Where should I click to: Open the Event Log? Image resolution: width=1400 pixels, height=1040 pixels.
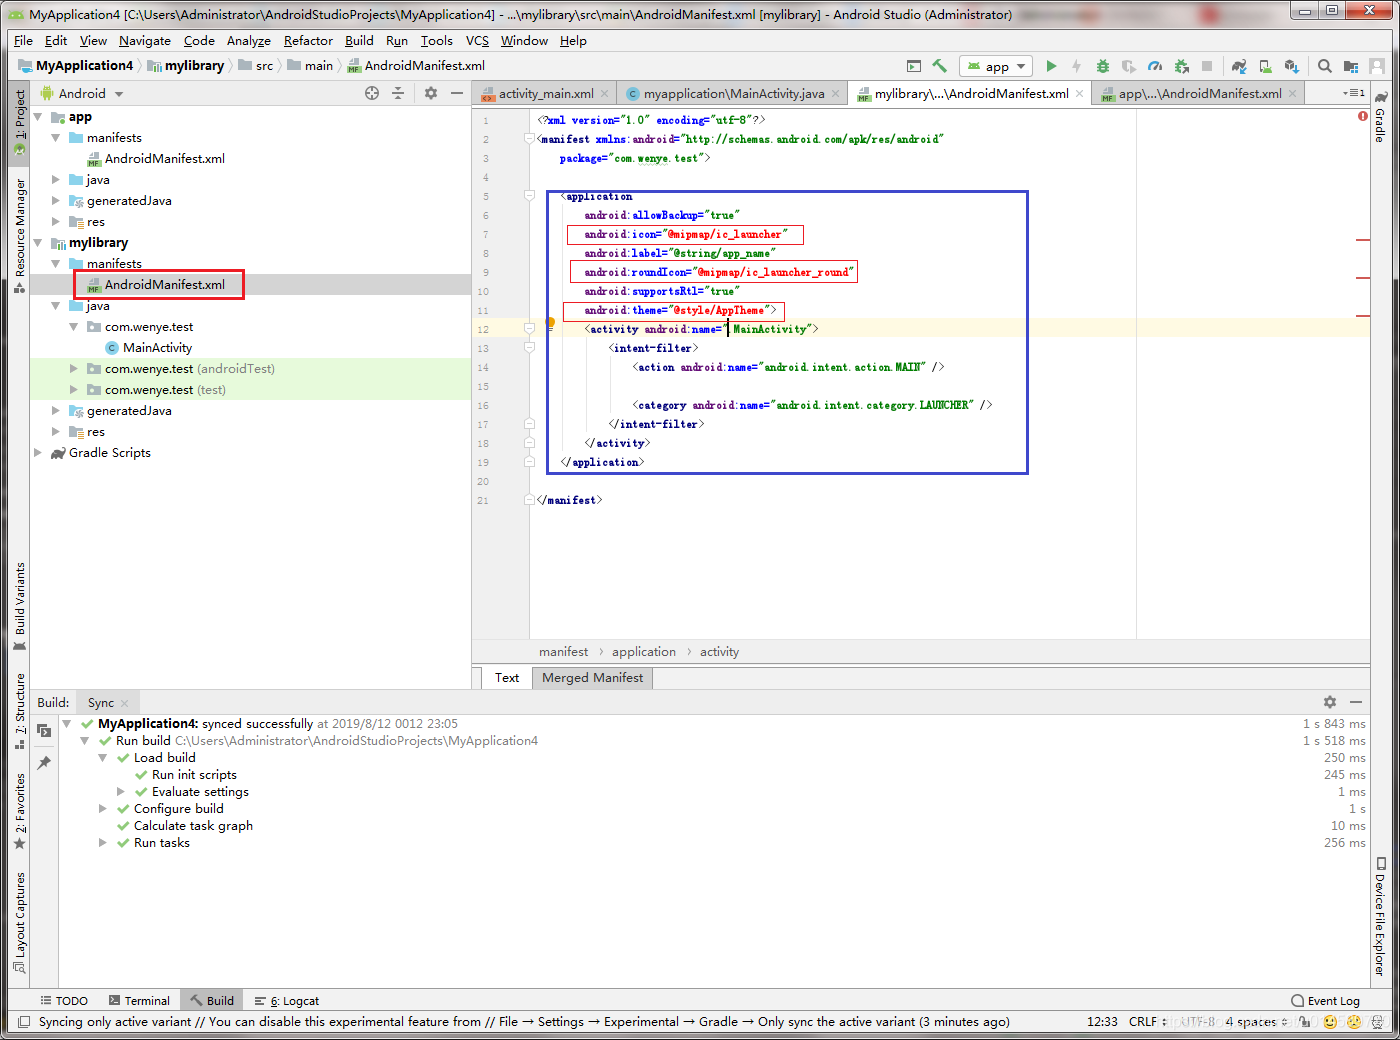(x=1325, y=1001)
